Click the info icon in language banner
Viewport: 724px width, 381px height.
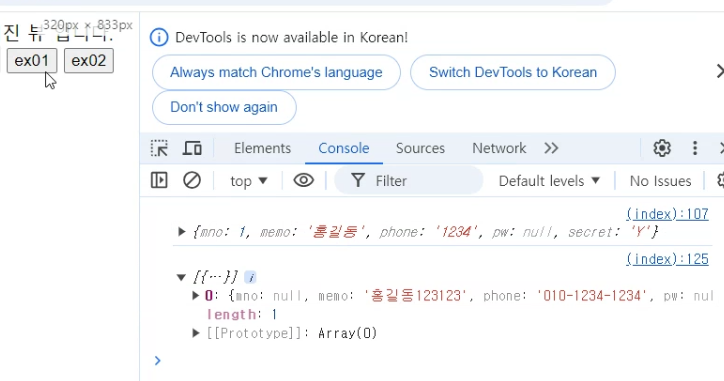[159, 37]
